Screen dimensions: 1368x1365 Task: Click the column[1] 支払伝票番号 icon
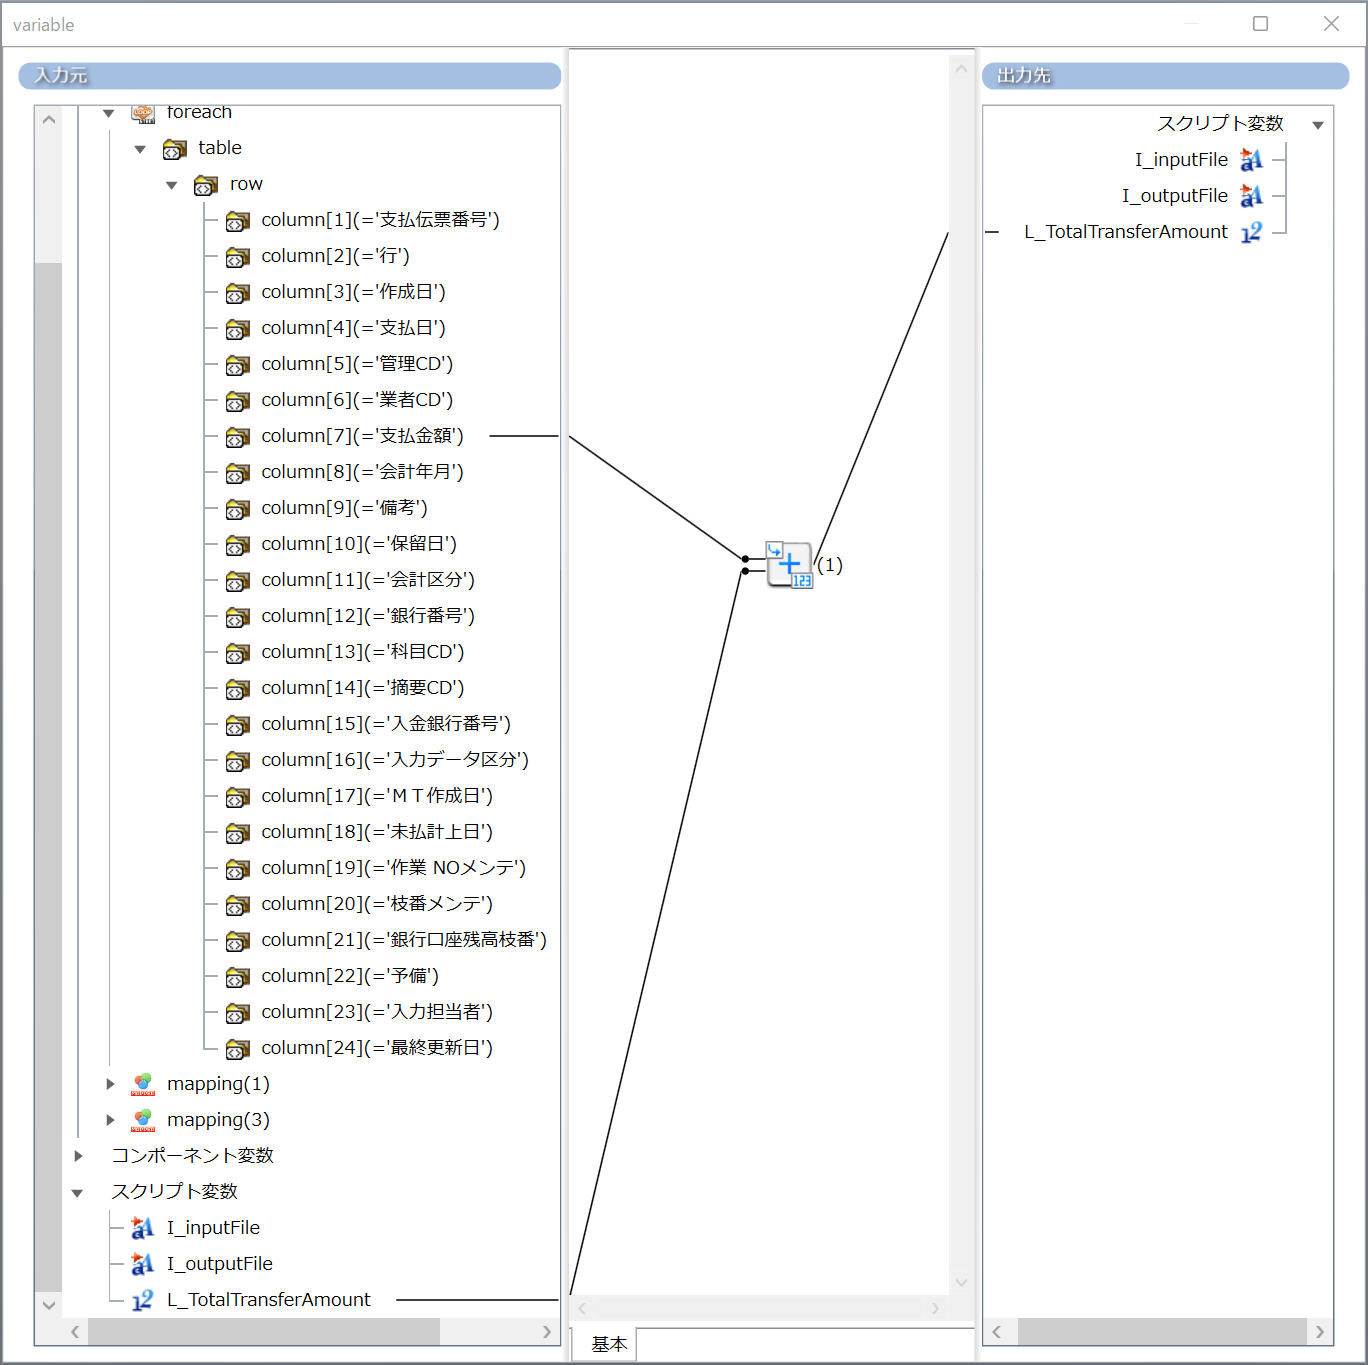click(238, 221)
